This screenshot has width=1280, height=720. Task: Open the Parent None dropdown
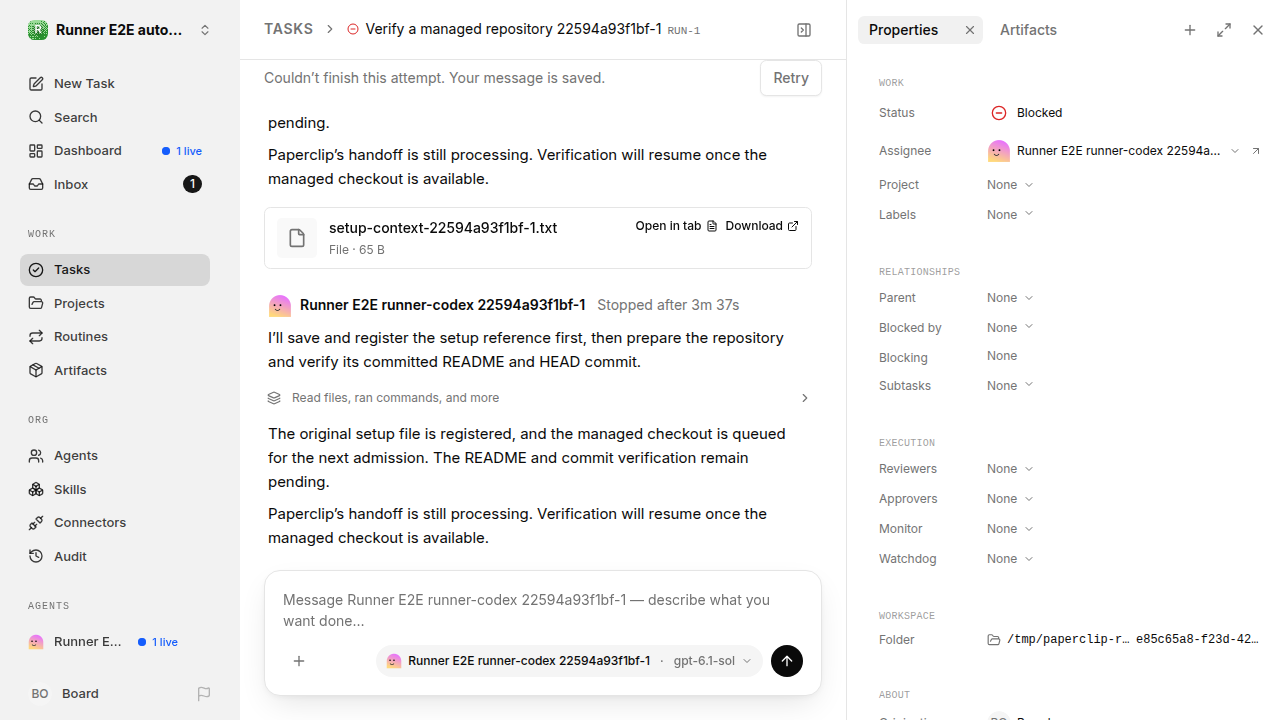click(x=1010, y=298)
